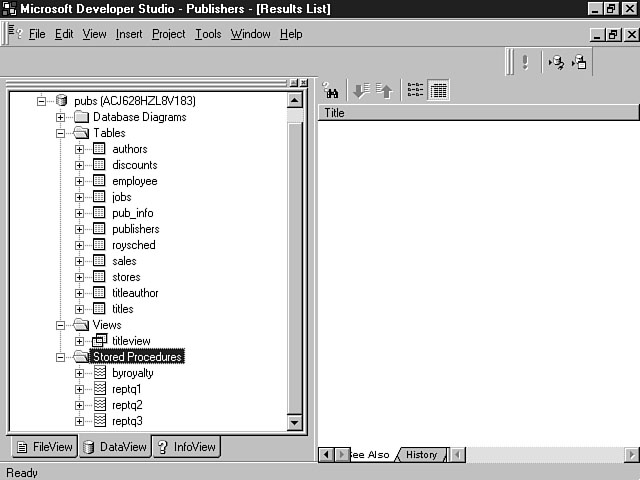
Task: Click the down-arrow list toolbar icon
Action: tap(361, 91)
